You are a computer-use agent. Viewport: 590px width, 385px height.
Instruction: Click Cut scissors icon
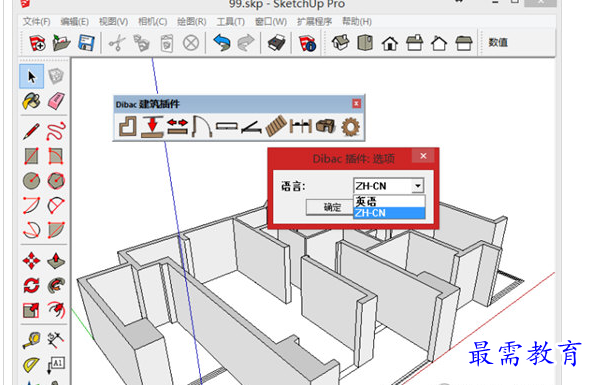coord(117,43)
